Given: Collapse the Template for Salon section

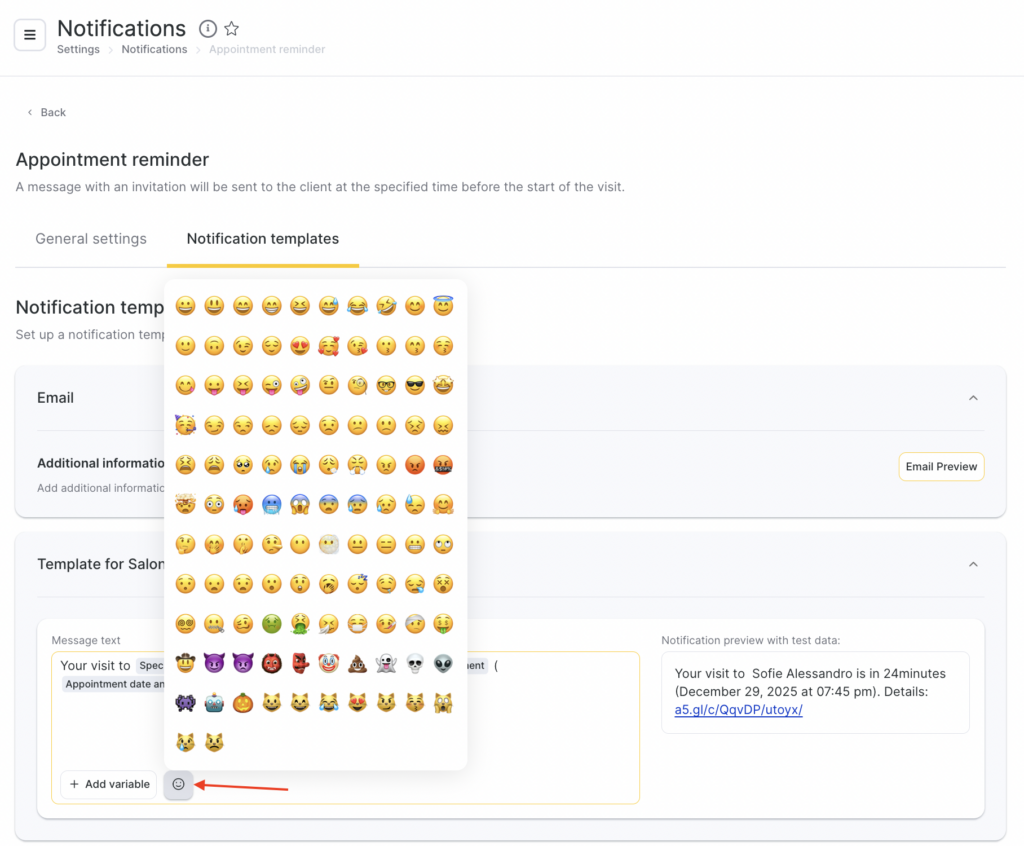Looking at the screenshot, I should tap(973, 564).
